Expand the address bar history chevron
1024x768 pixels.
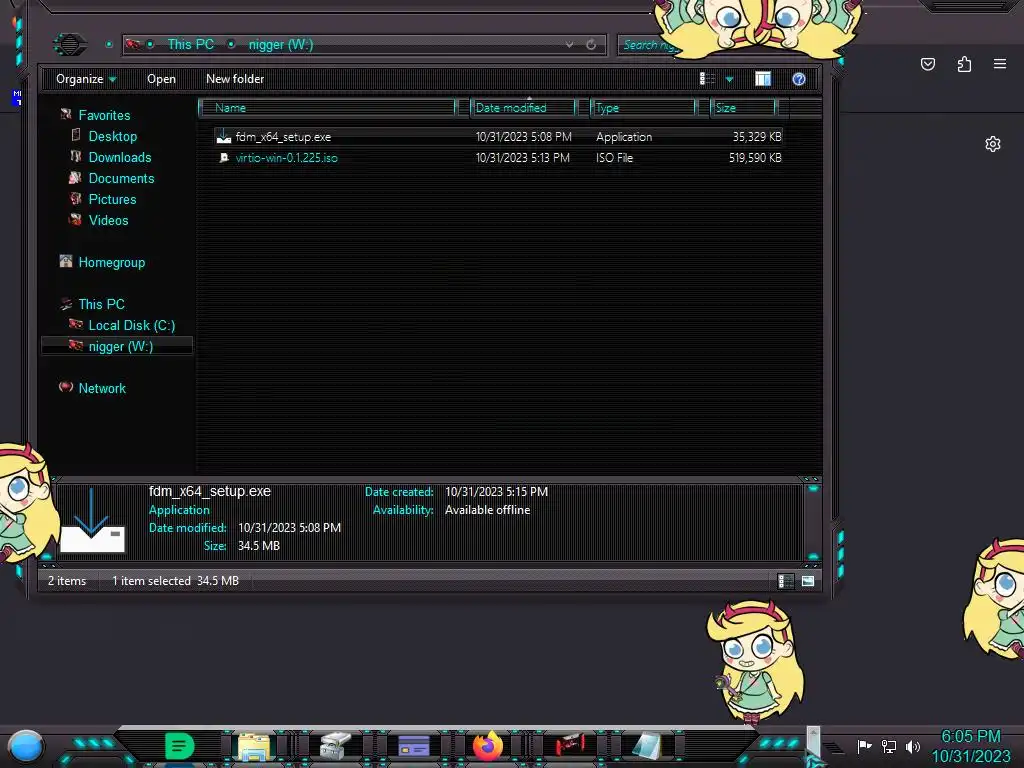pos(569,44)
